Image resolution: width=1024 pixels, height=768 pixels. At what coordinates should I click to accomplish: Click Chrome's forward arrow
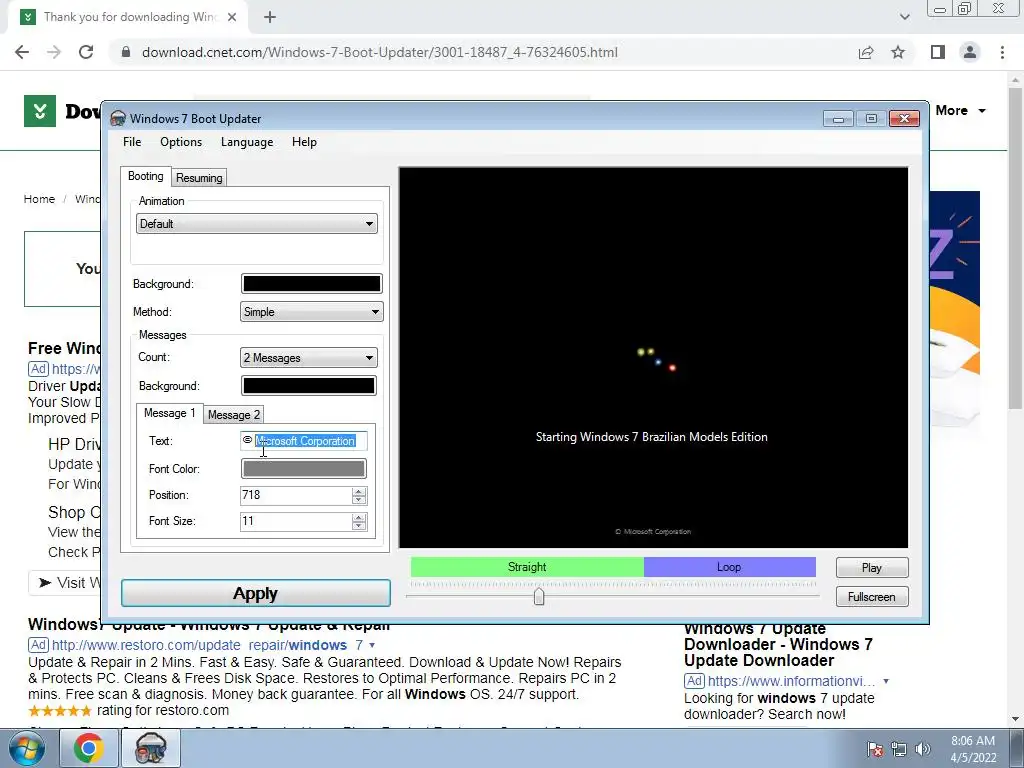tap(54, 52)
